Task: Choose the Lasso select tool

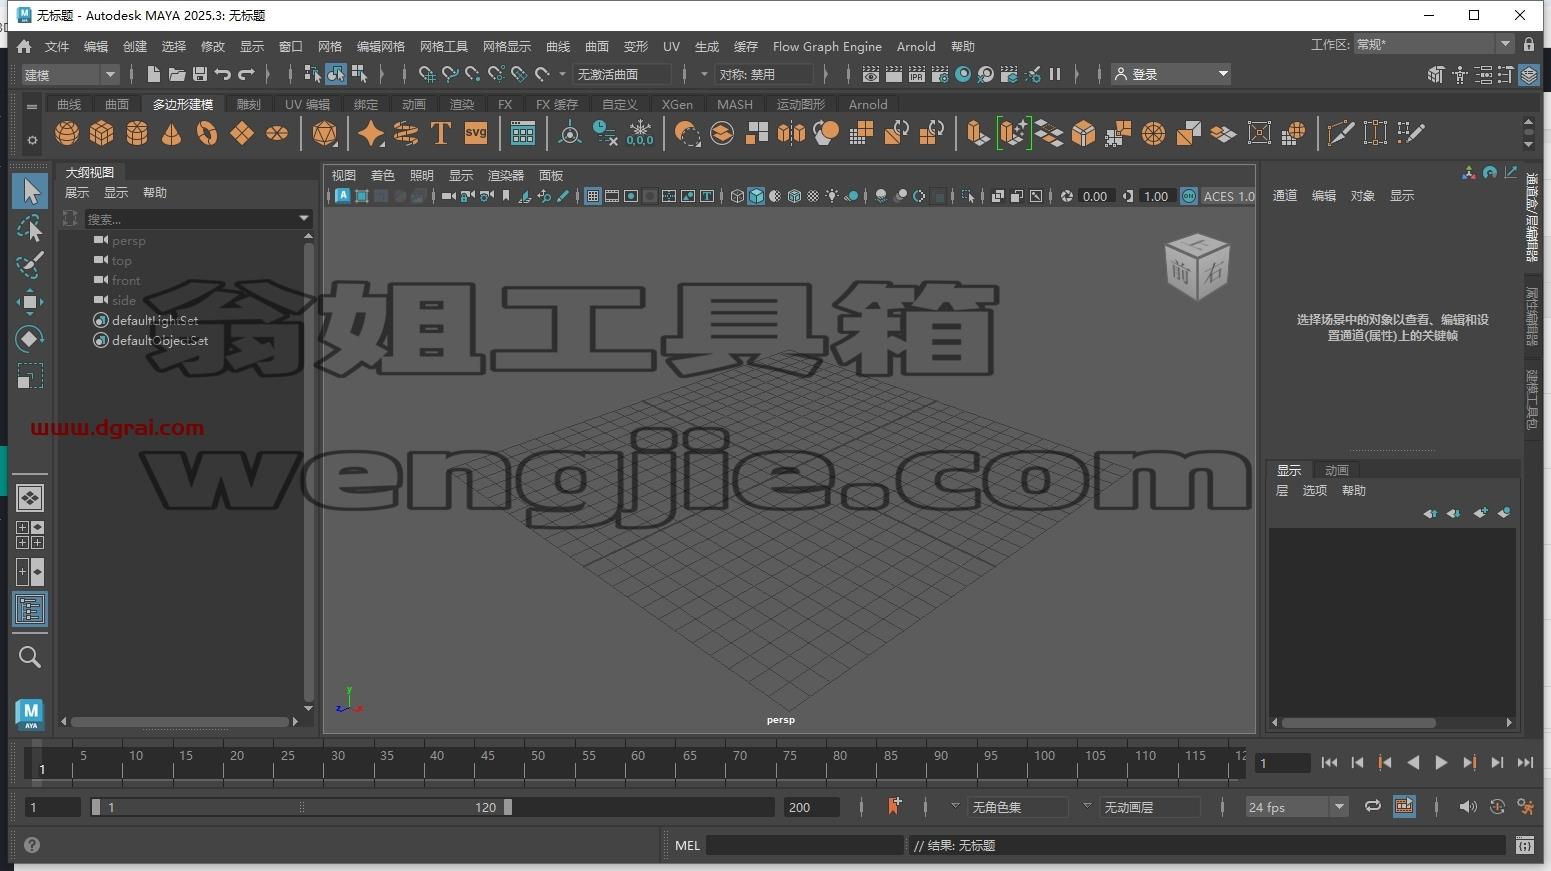Action: [x=29, y=228]
